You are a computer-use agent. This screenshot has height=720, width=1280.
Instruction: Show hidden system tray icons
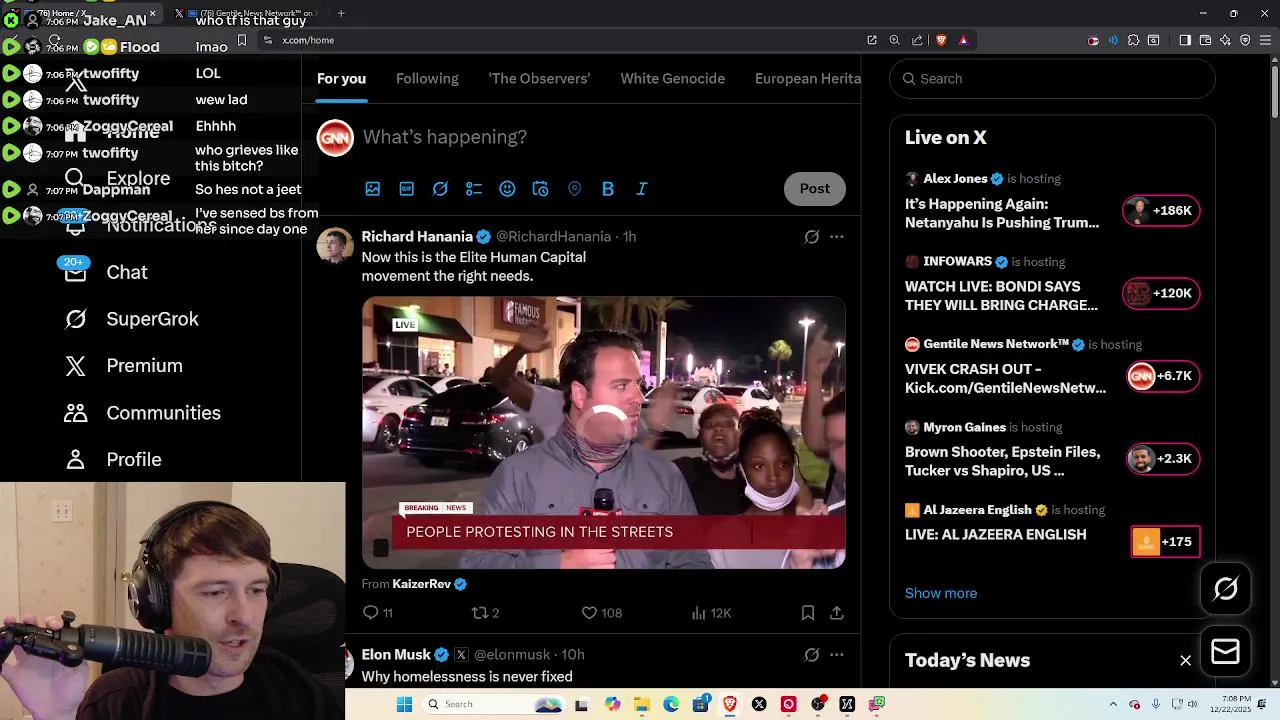point(1113,704)
